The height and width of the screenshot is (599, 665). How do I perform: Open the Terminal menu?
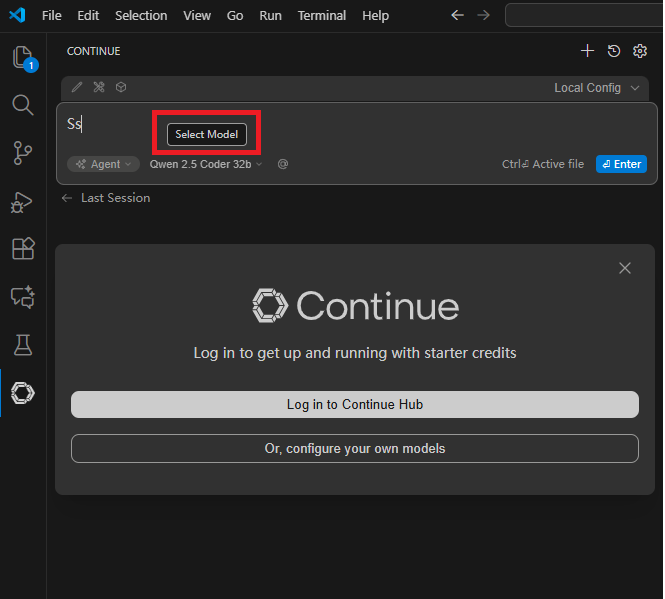click(x=322, y=16)
